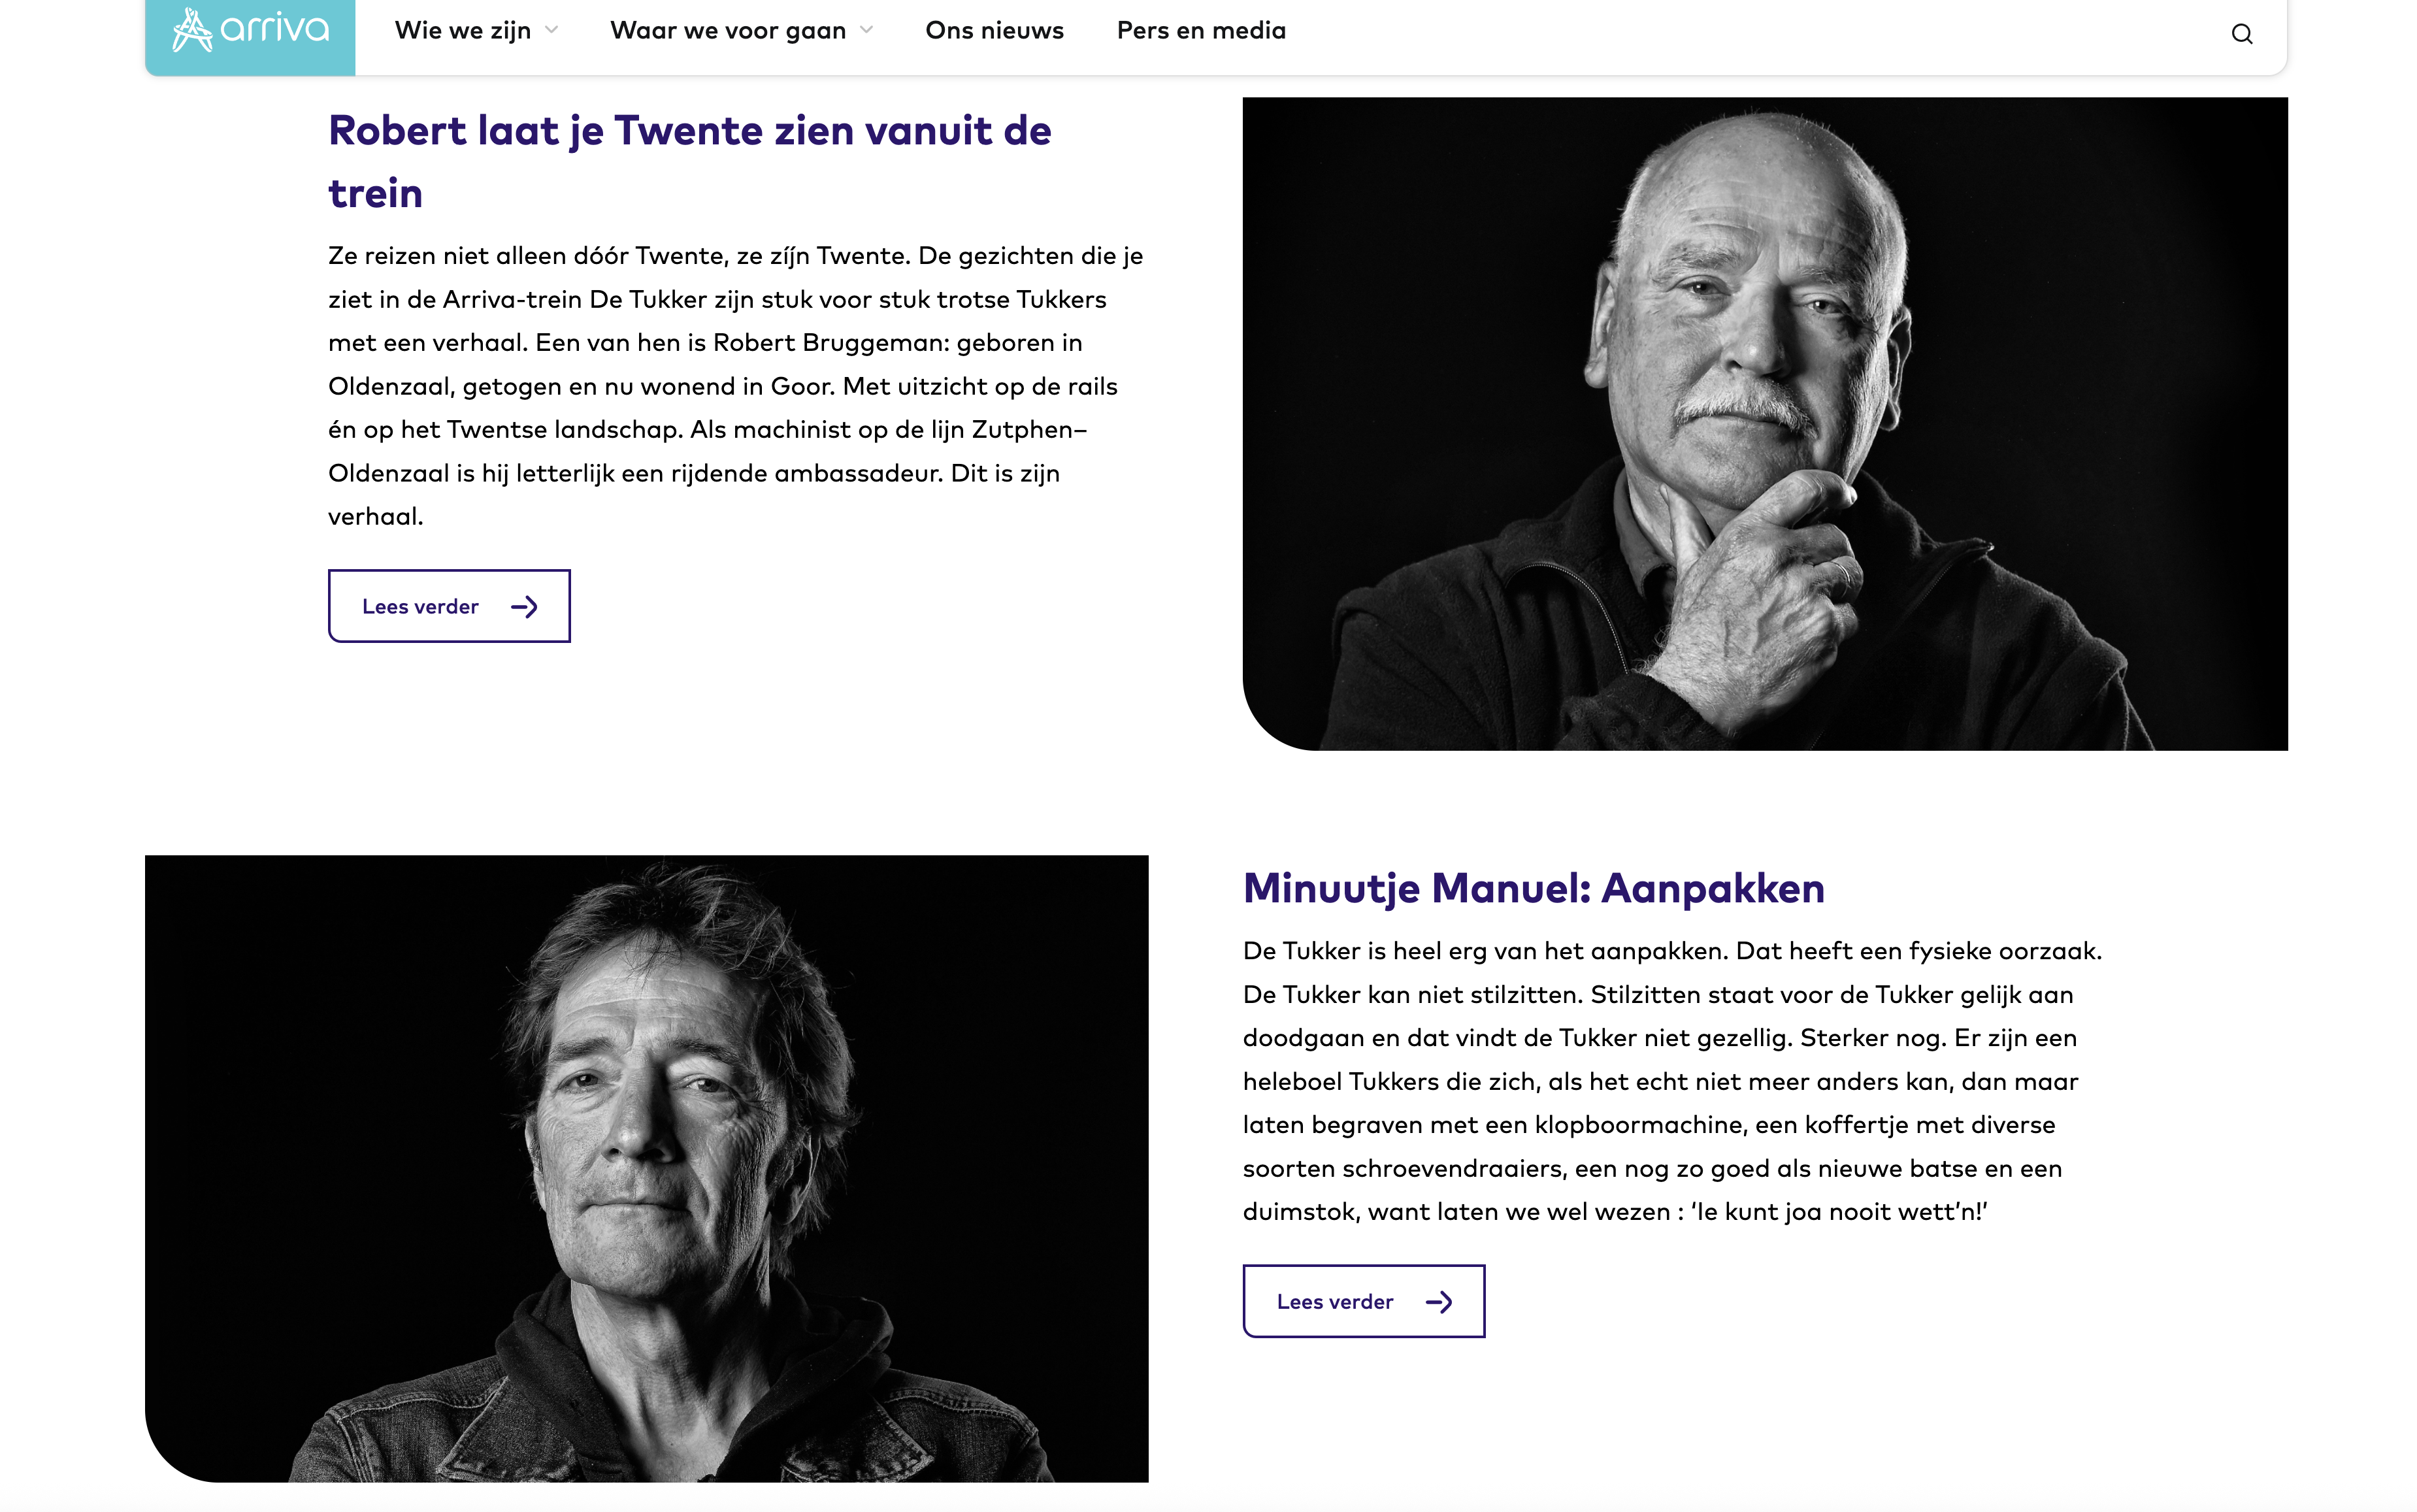Click the Robert story intro paragraph
This screenshot has height=1512, width=2417.
[x=736, y=386]
